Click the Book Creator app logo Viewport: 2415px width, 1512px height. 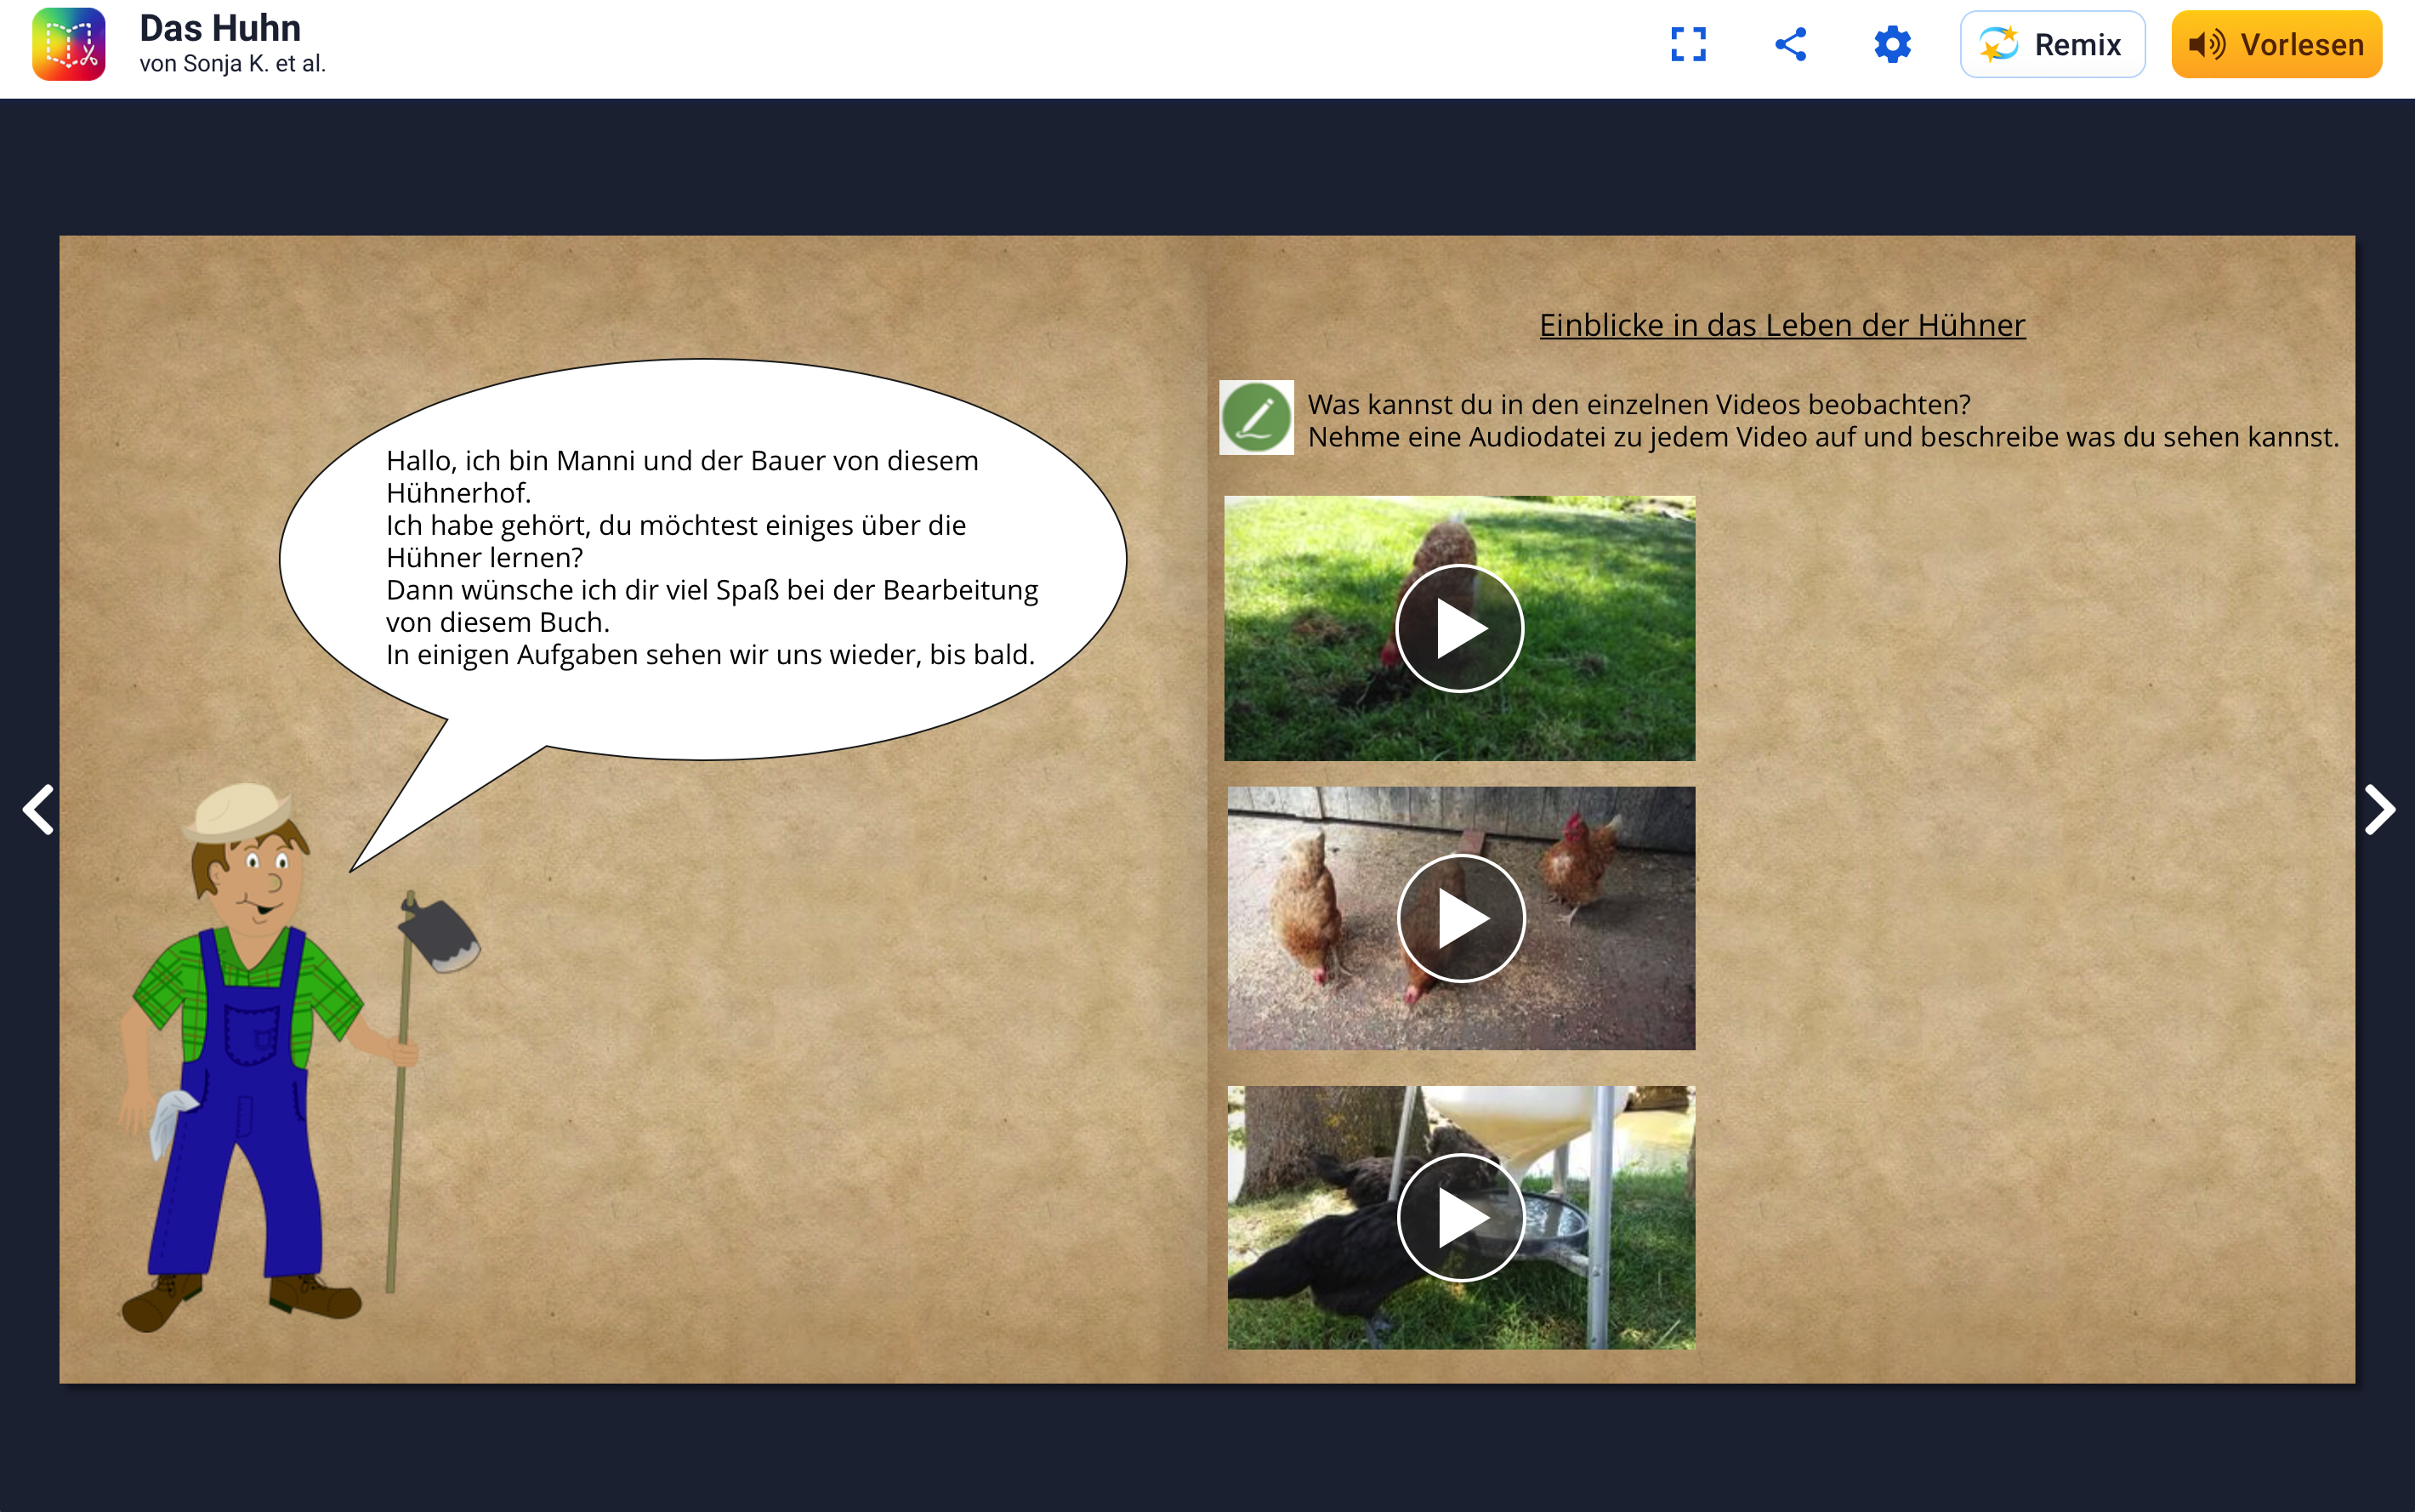click(68, 44)
